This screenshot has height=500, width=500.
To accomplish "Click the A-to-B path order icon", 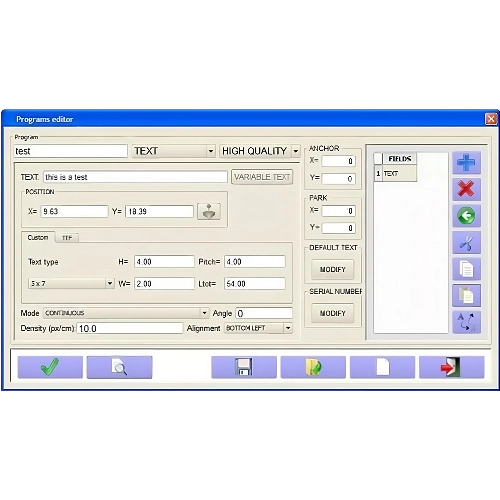I will pyautogui.click(x=466, y=322).
